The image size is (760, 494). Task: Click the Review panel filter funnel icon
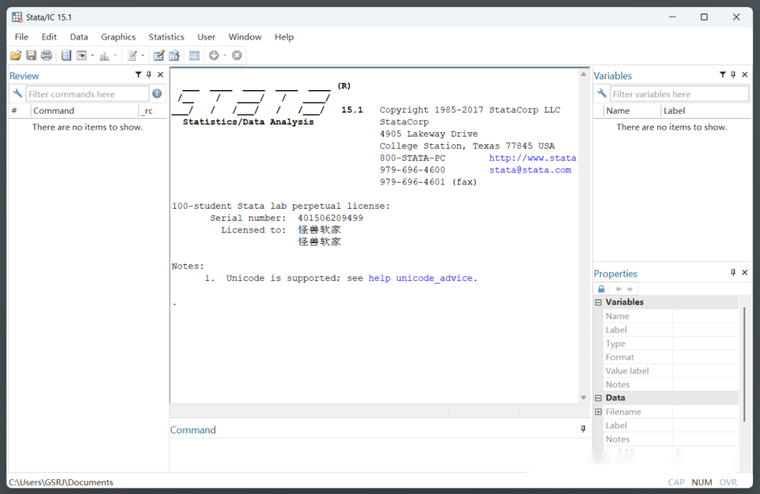pos(138,75)
